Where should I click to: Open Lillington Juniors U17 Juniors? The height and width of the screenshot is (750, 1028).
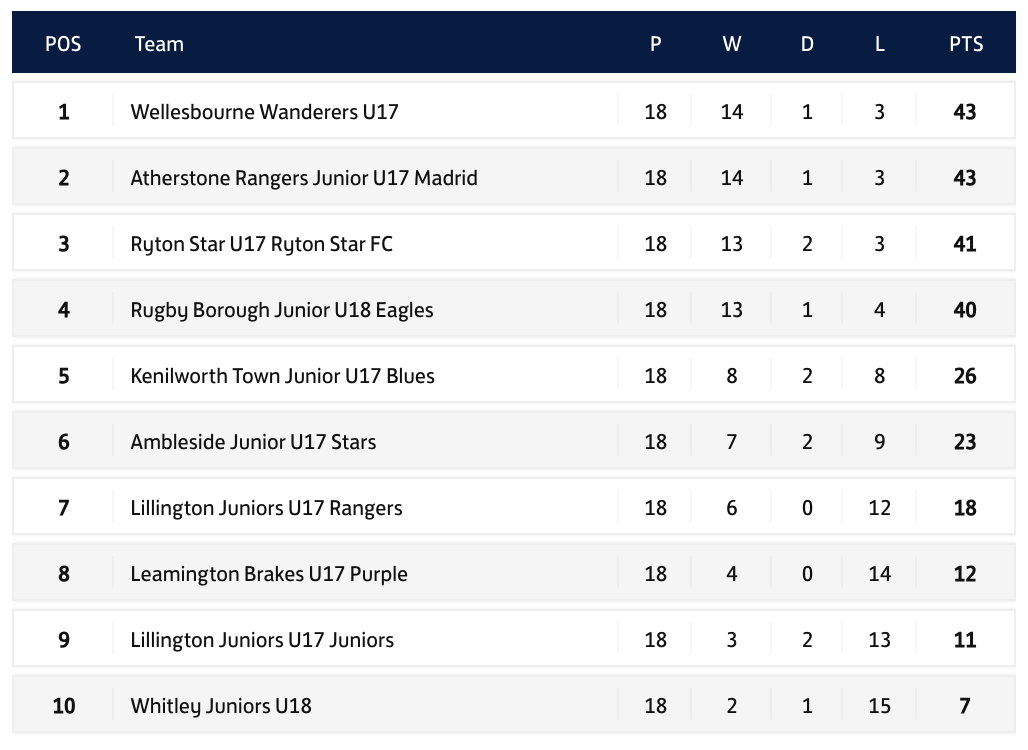pyautogui.click(x=262, y=640)
